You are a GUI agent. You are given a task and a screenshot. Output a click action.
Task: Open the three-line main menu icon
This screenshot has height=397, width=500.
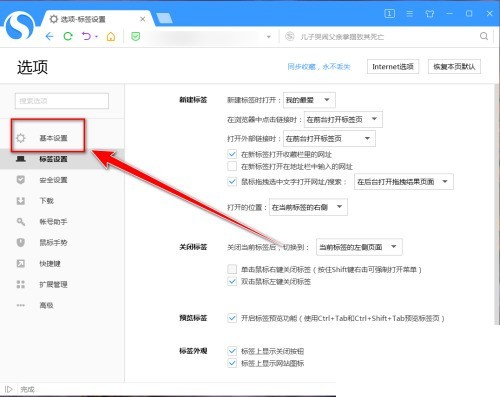pos(410,14)
